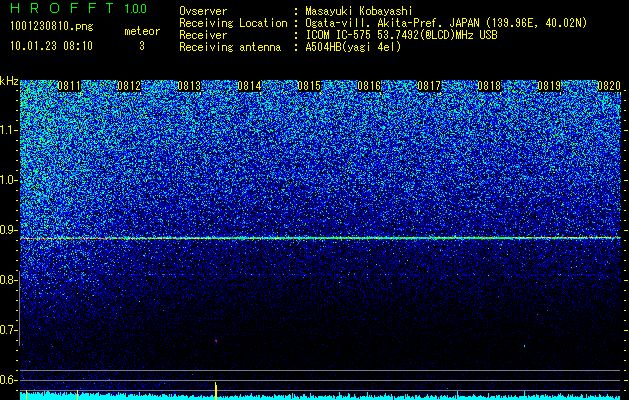Click the 0812 time marker

coord(129,86)
